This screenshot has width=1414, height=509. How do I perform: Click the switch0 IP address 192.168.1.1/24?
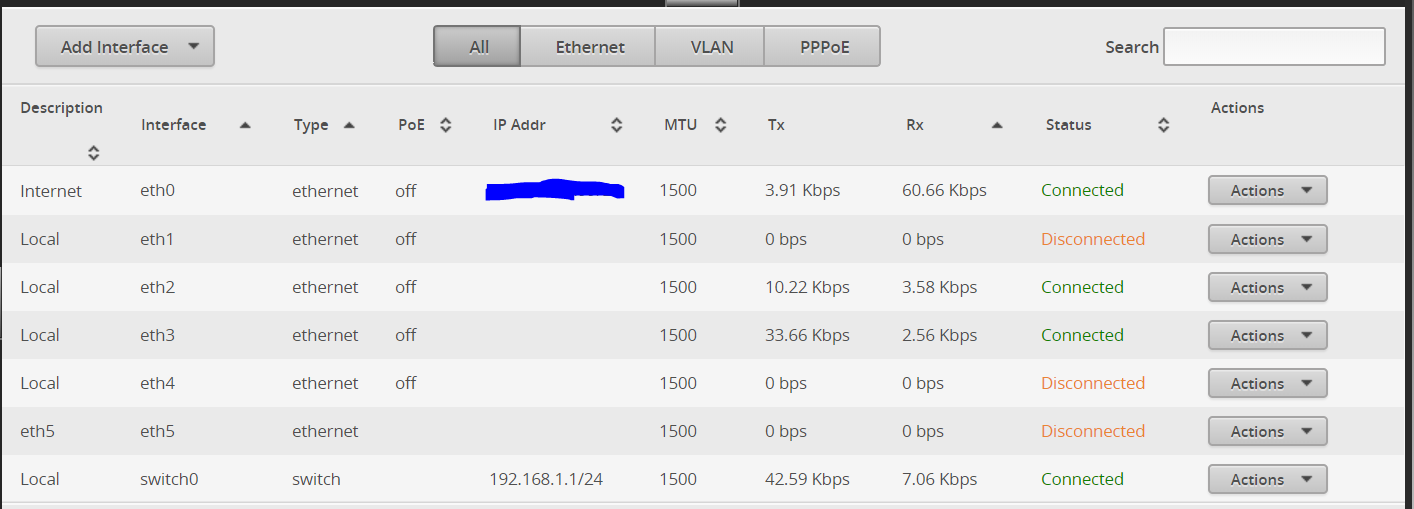point(546,479)
